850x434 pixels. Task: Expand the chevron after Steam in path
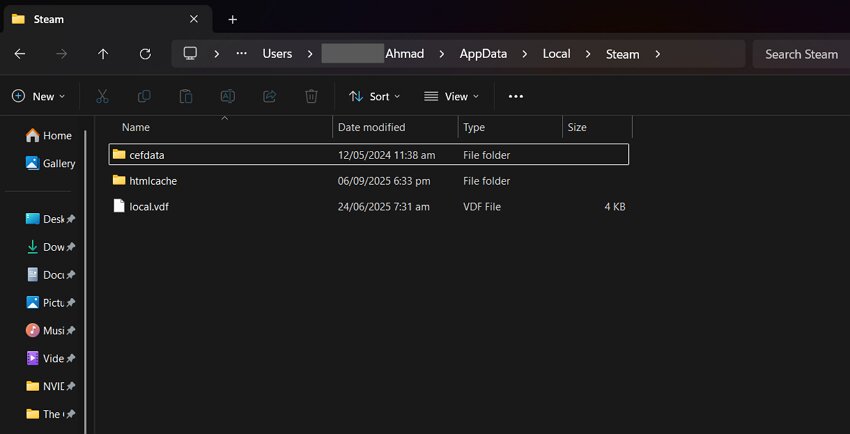tap(658, 54)
